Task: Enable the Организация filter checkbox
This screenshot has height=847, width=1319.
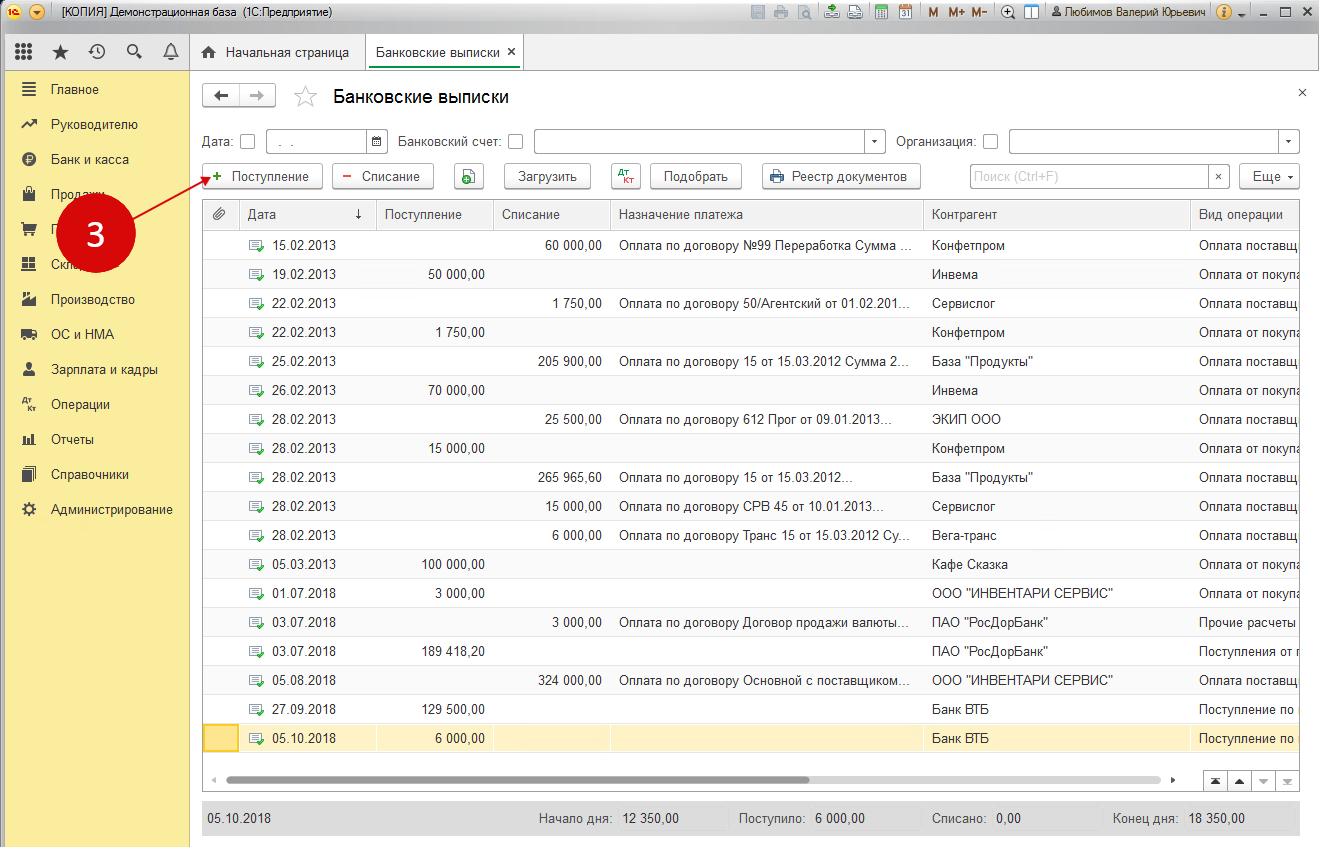Action: [990, 141]
